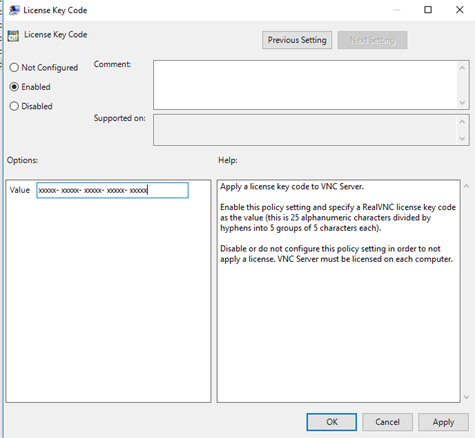Confirm with the OK button
This screenshot has height=438, width=475.
pos(332,422)
